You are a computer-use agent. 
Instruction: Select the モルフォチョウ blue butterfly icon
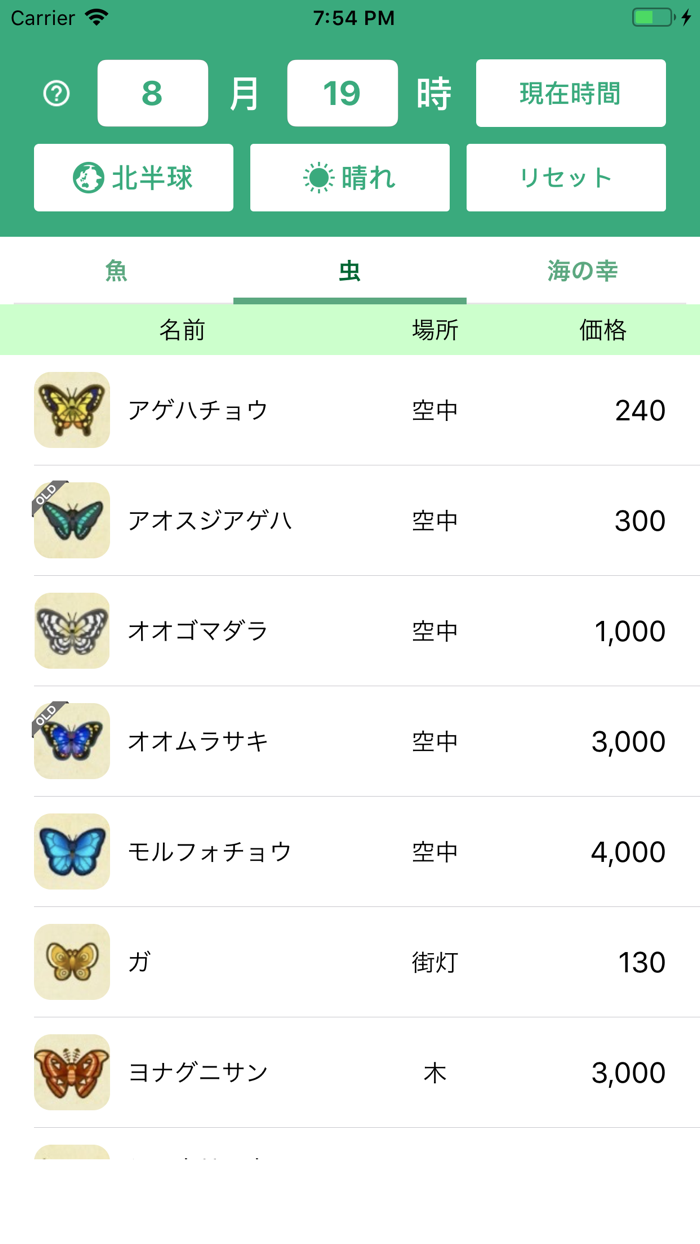click(x=71, y=851)
